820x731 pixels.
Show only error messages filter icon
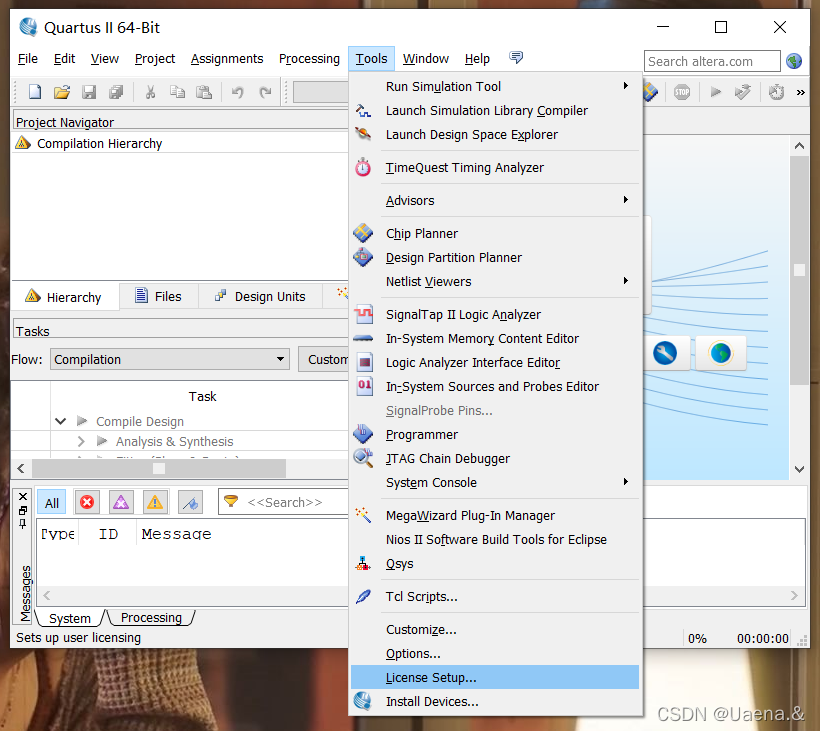point(87,502)
